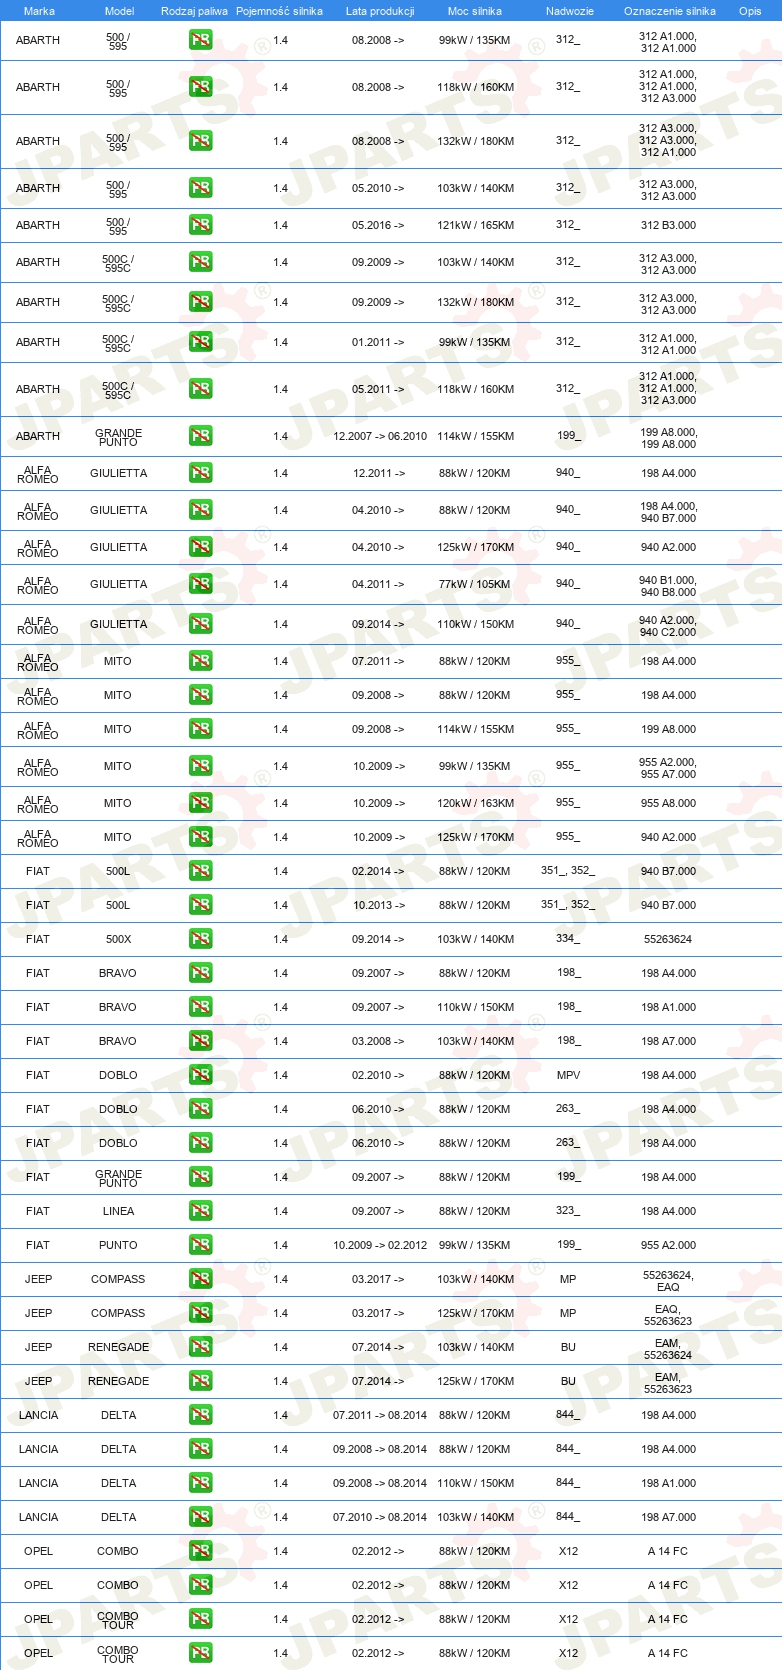This screenshot has width=782, height=1670.
Task: Click fuel icon in Abarth 500/595 132kW/180KM row
Action: point(200,141)
